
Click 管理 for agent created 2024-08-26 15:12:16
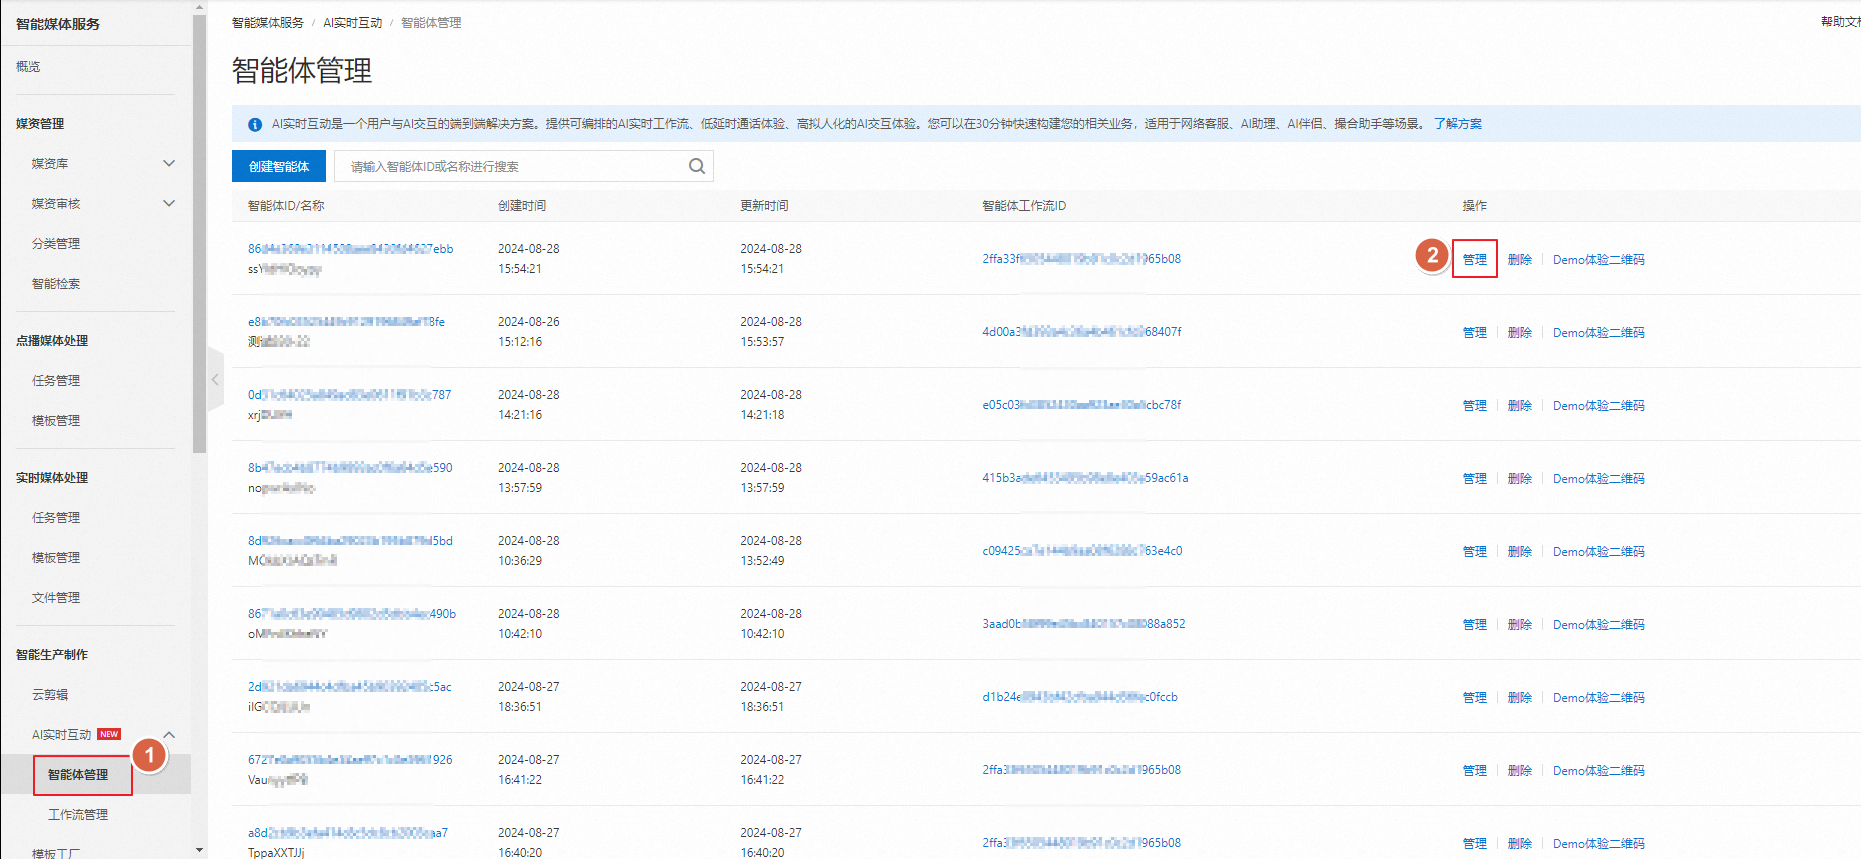(1475, 332)
